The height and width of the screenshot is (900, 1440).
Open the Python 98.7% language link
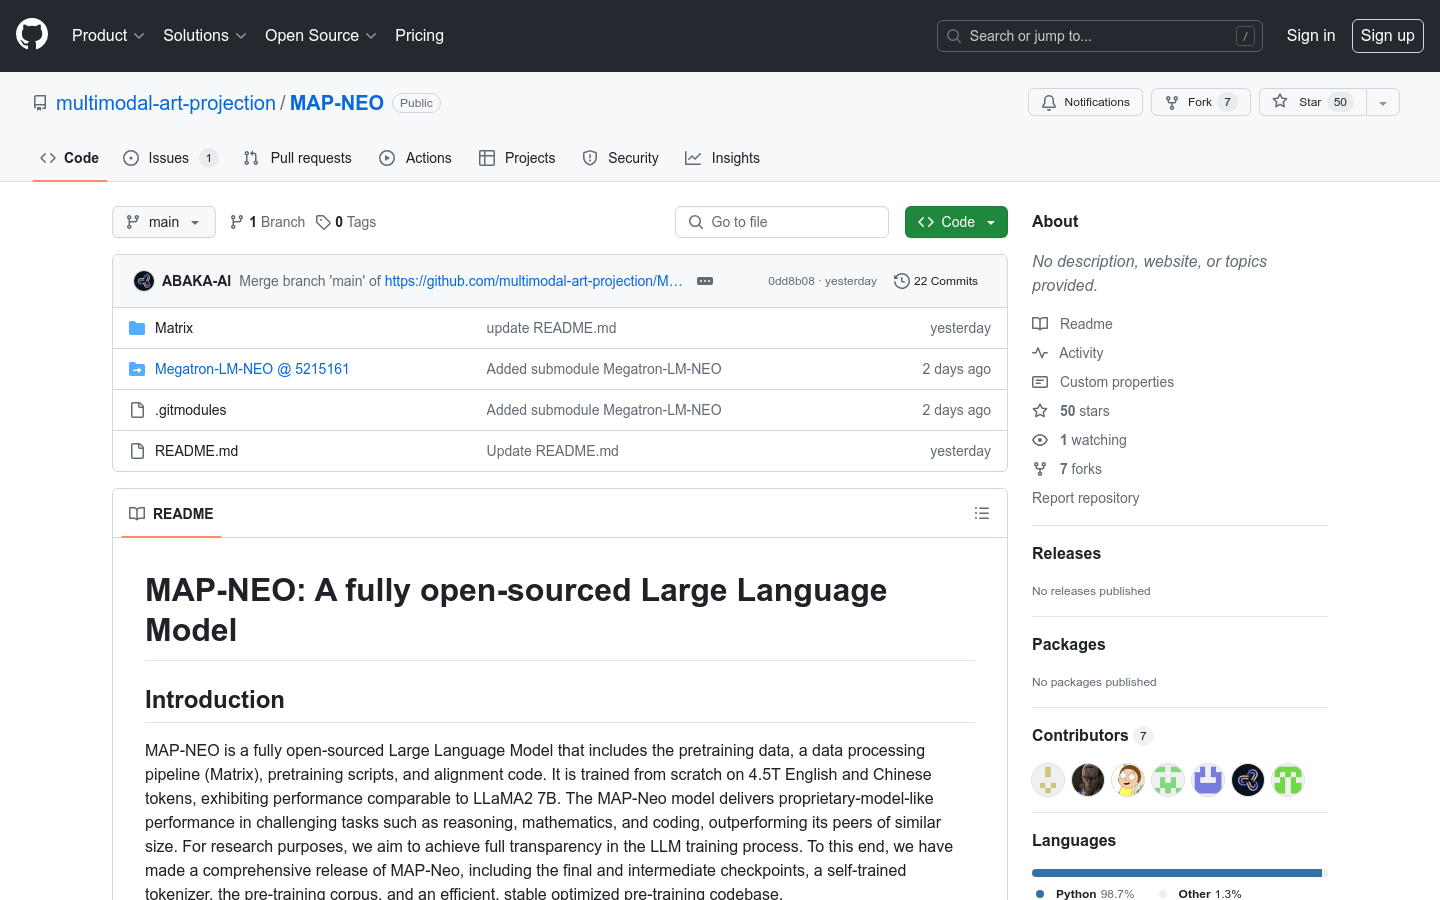coord(1085,893)
